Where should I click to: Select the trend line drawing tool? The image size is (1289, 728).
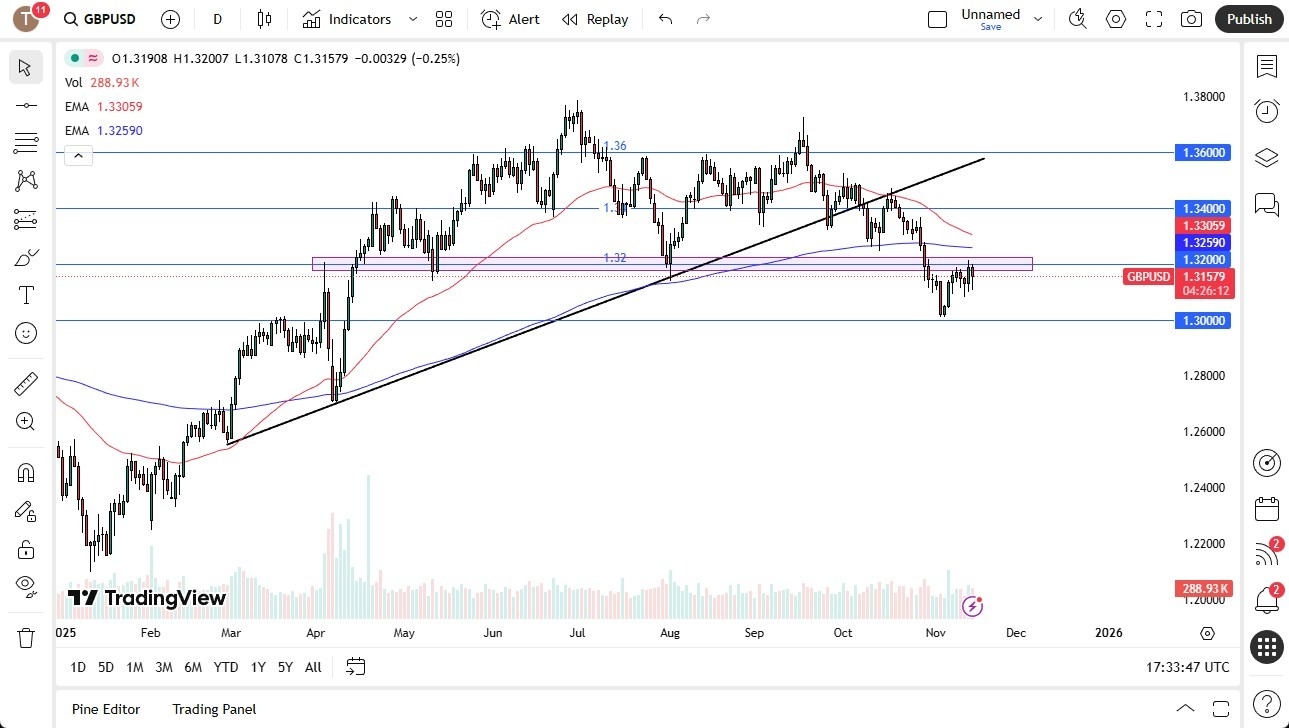25,104
